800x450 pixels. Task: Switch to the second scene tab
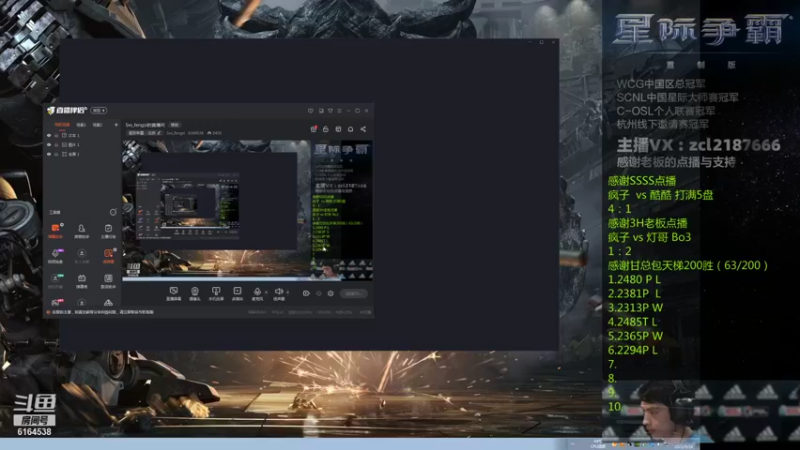[x=81, y=125]
